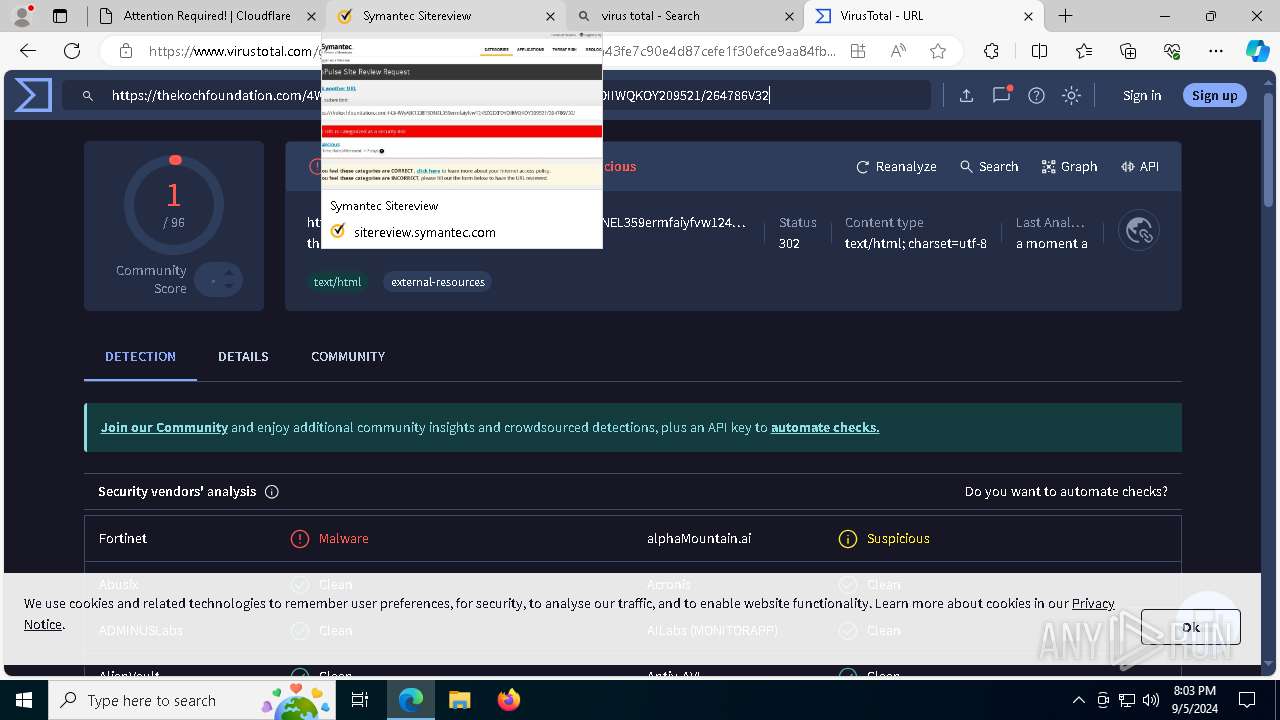The width and height of the screenshot is (1280, 720).
Task: Click info icon beside Security vendors' analysis
Action: coord(271,492)
